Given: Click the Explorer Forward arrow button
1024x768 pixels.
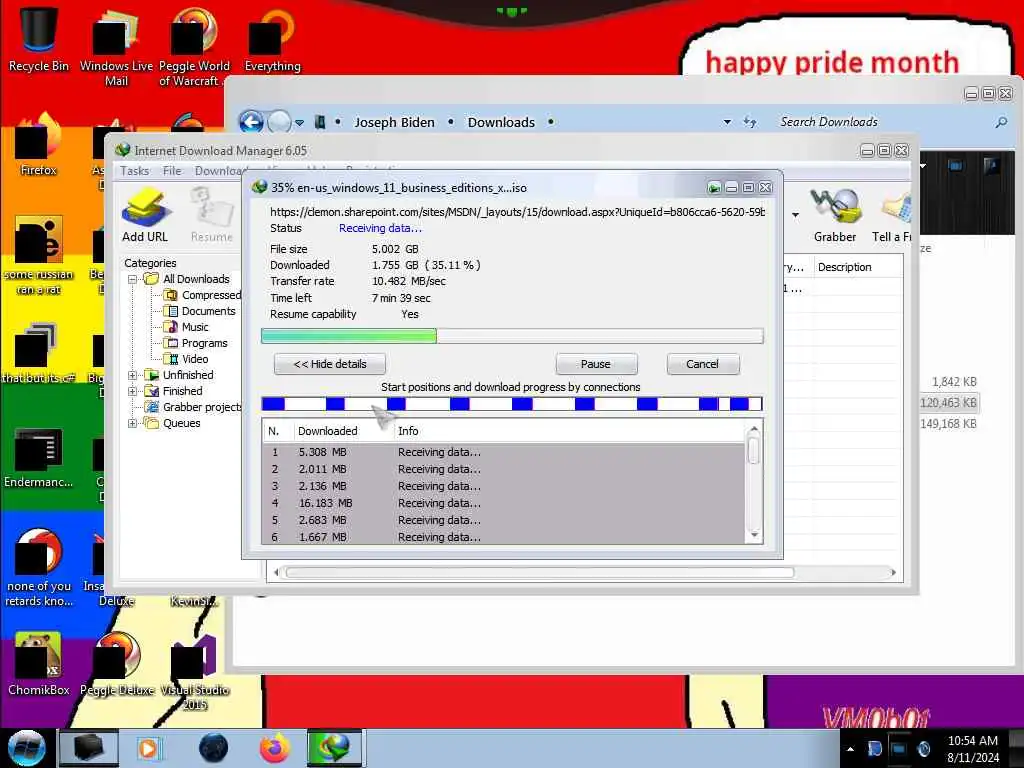Looking at the screenshot, I should (280, 122).
